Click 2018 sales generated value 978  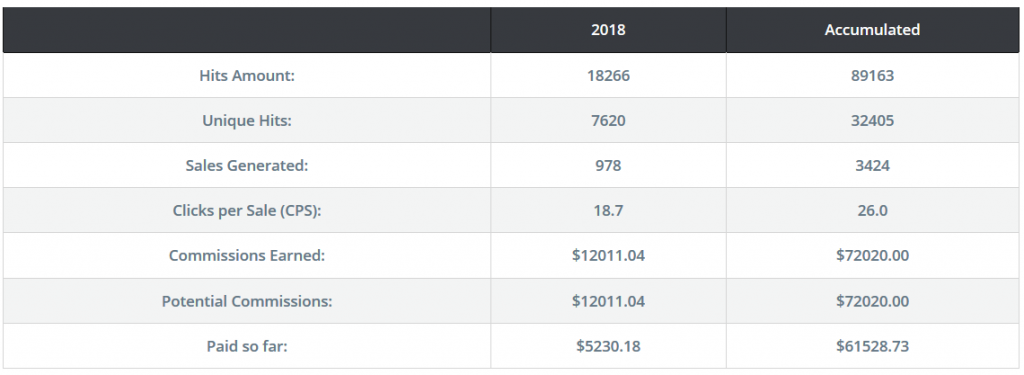point(608,166)
